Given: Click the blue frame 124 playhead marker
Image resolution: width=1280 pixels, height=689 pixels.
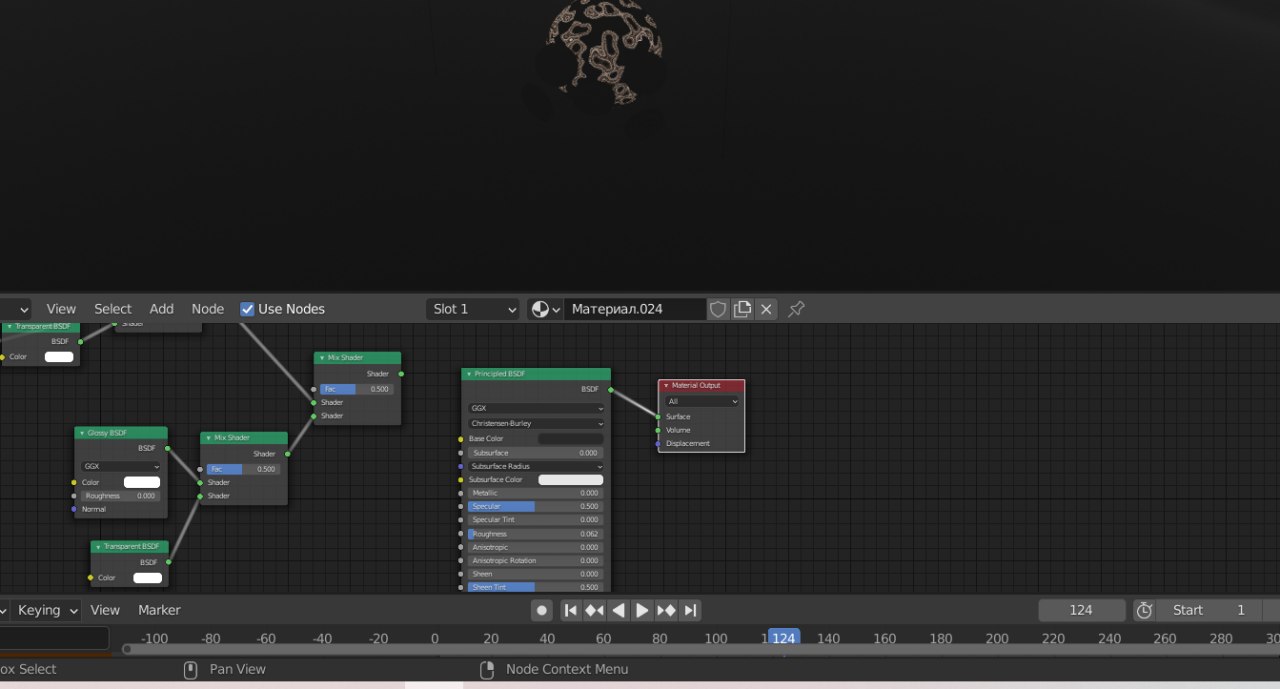Looking at the screenshot, I should (x=784, y=638).
